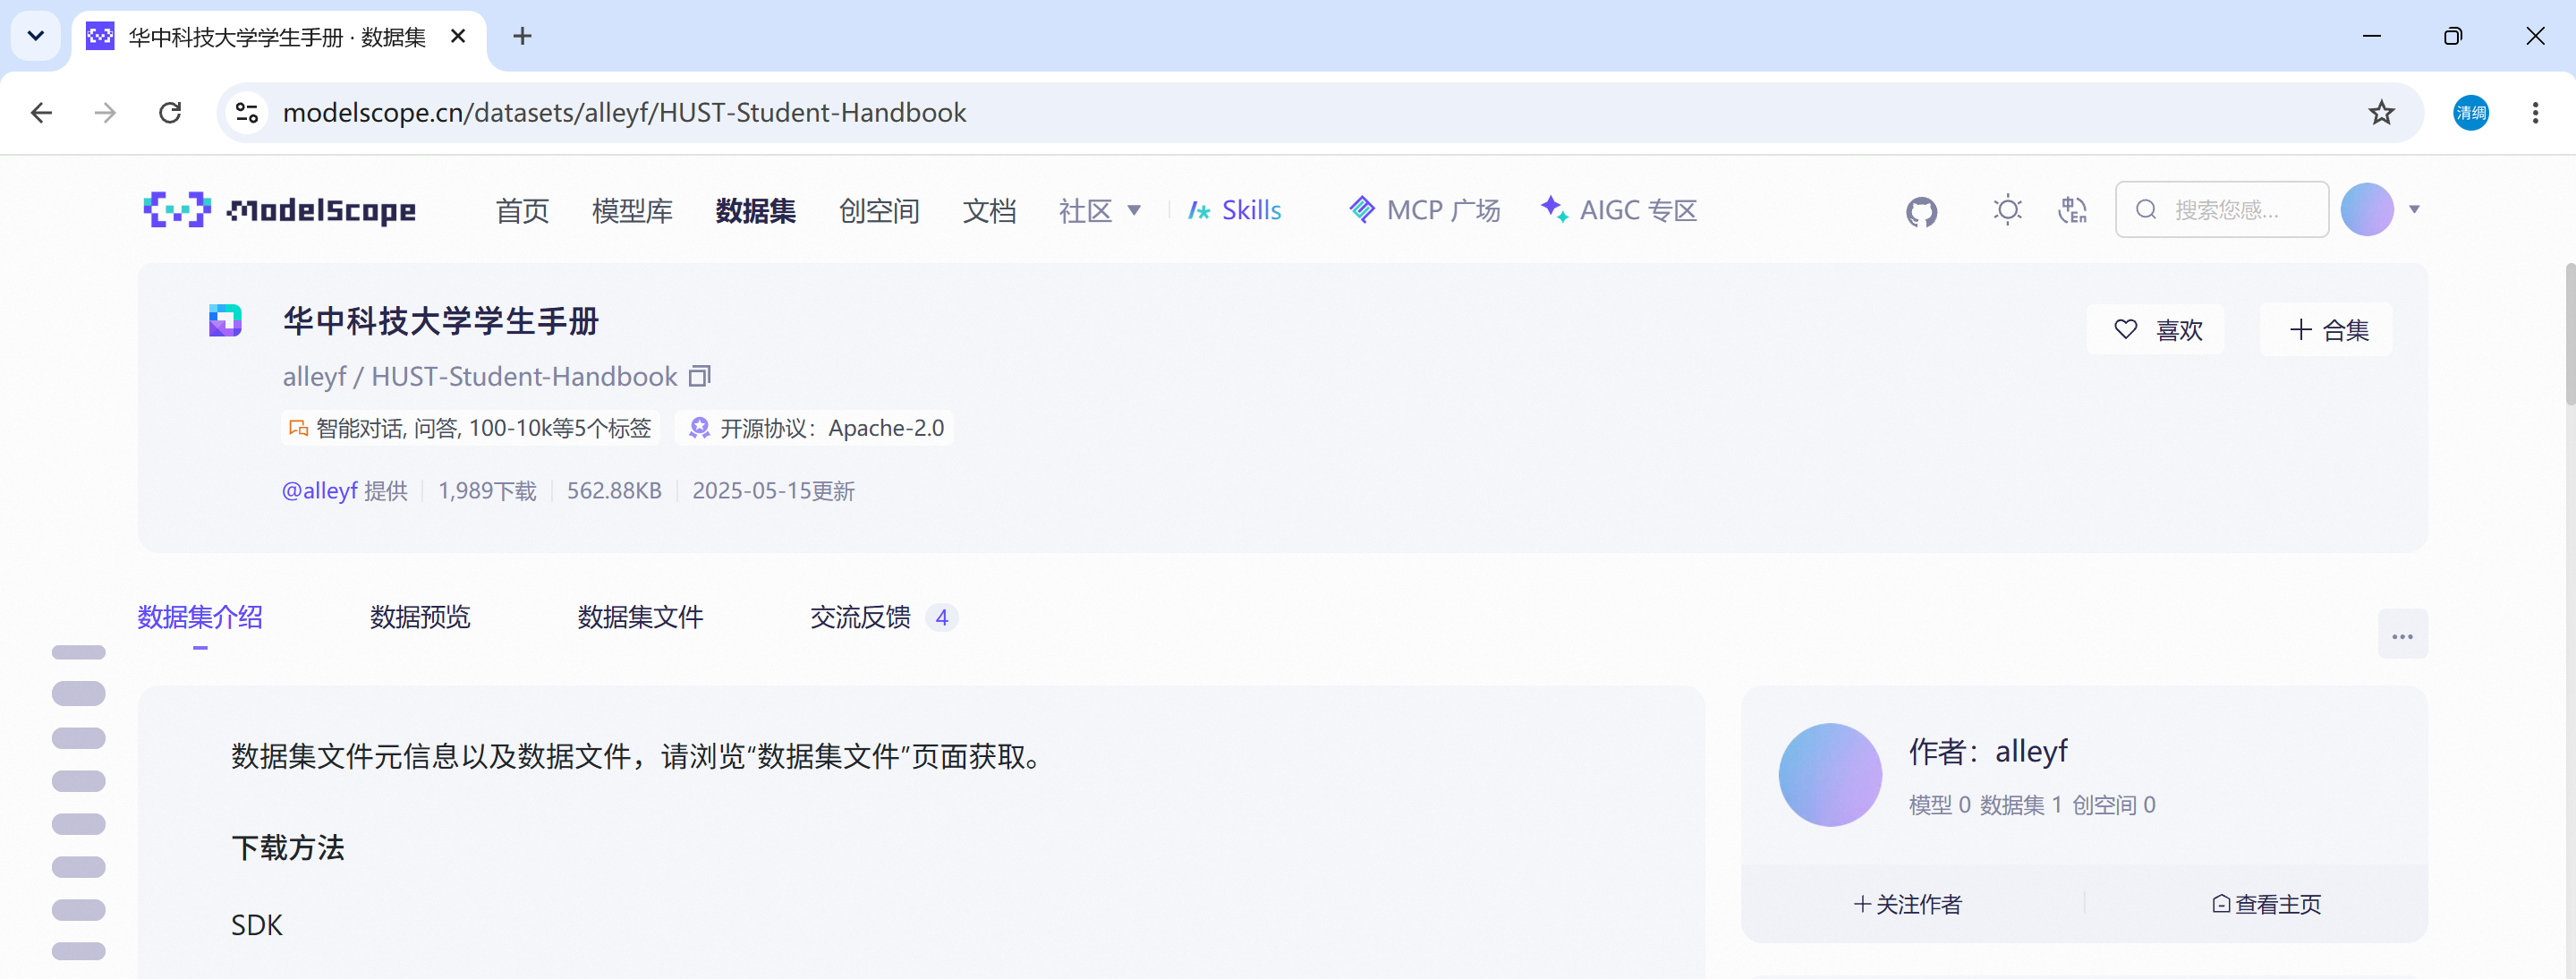This screenshot has height=979, width=2576.
Task: Reload the page
Action: [170, 113]
